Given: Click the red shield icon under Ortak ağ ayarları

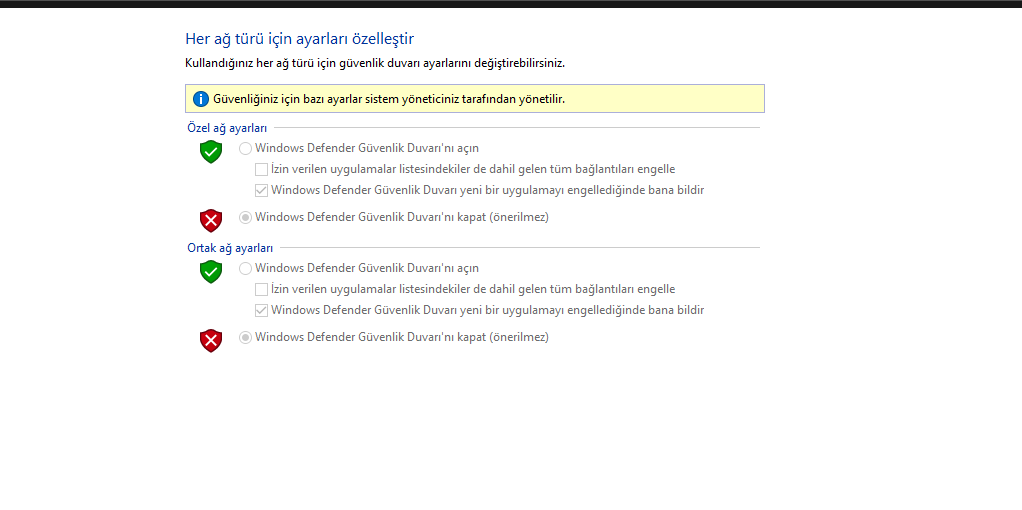Looking at the screenshot, I should click(x=211, y=341).
